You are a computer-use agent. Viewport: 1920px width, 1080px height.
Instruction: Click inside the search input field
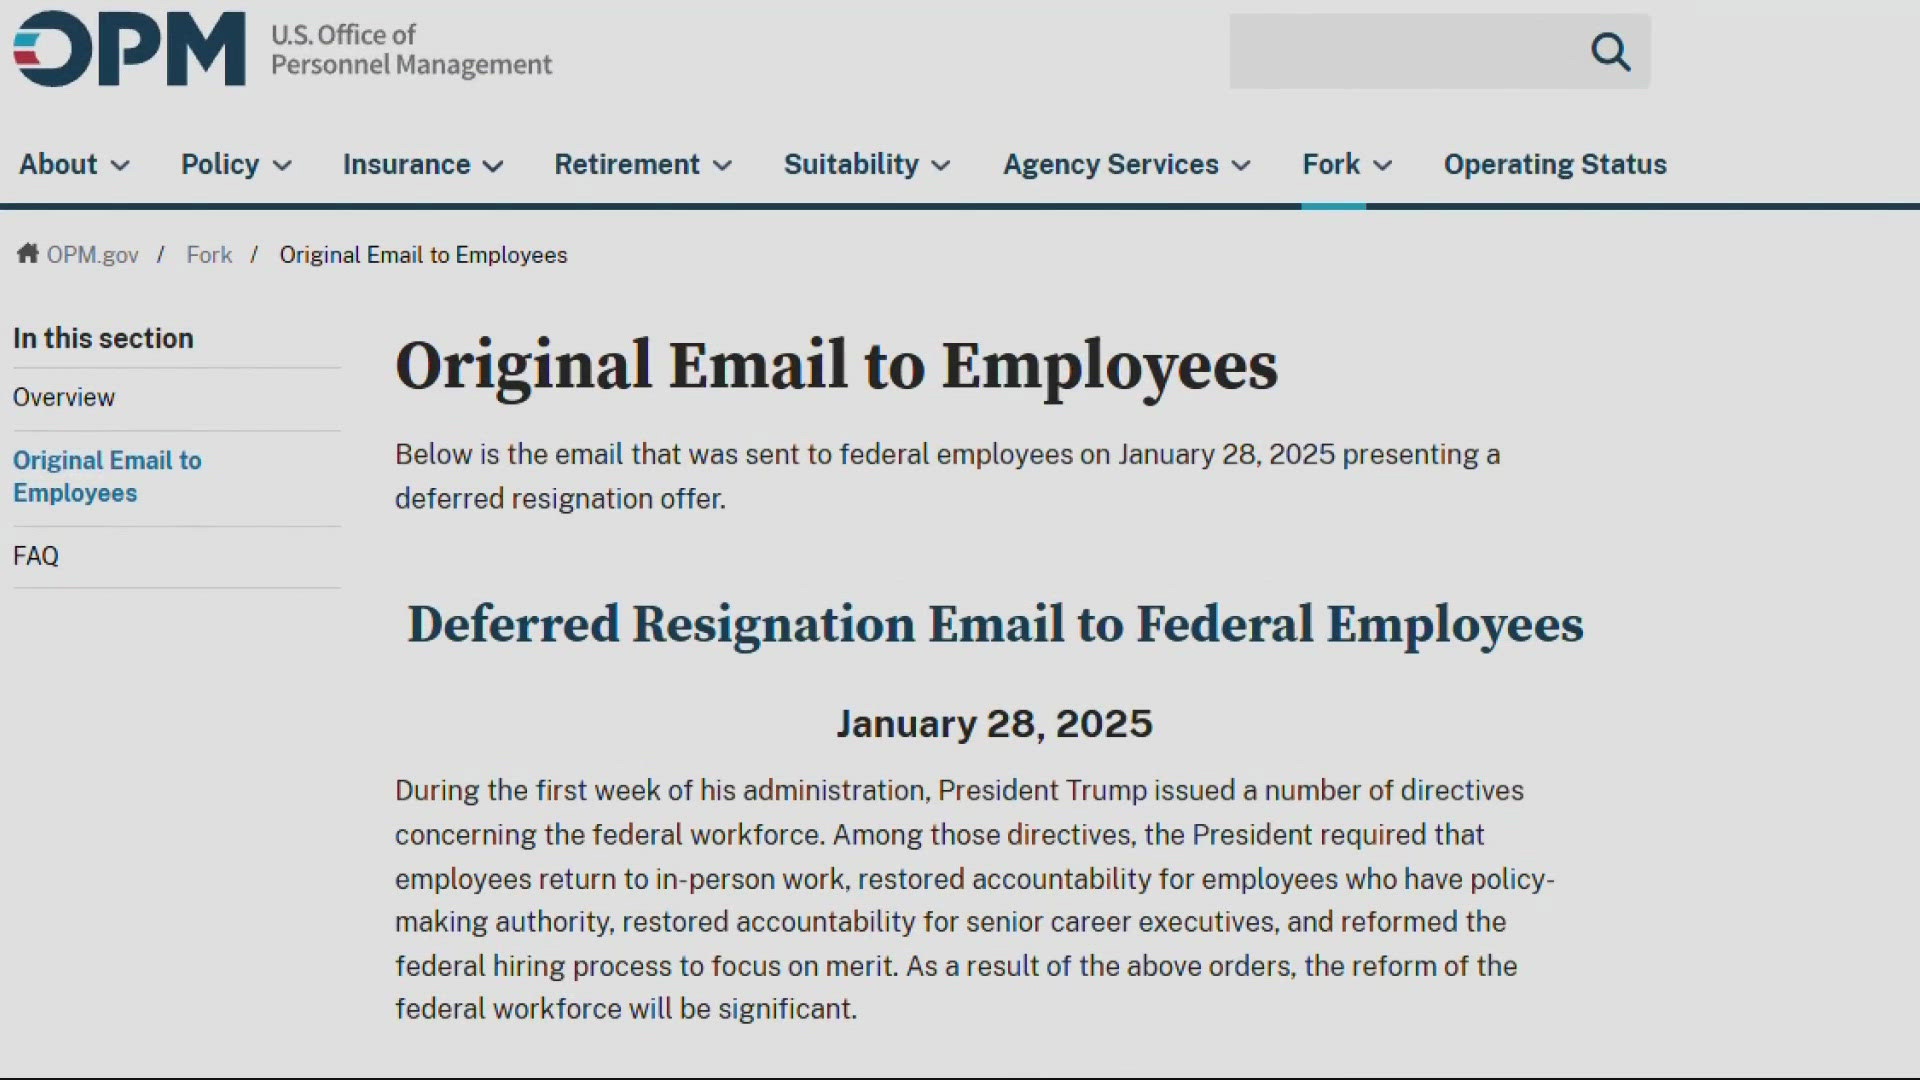click(1400, 52)
